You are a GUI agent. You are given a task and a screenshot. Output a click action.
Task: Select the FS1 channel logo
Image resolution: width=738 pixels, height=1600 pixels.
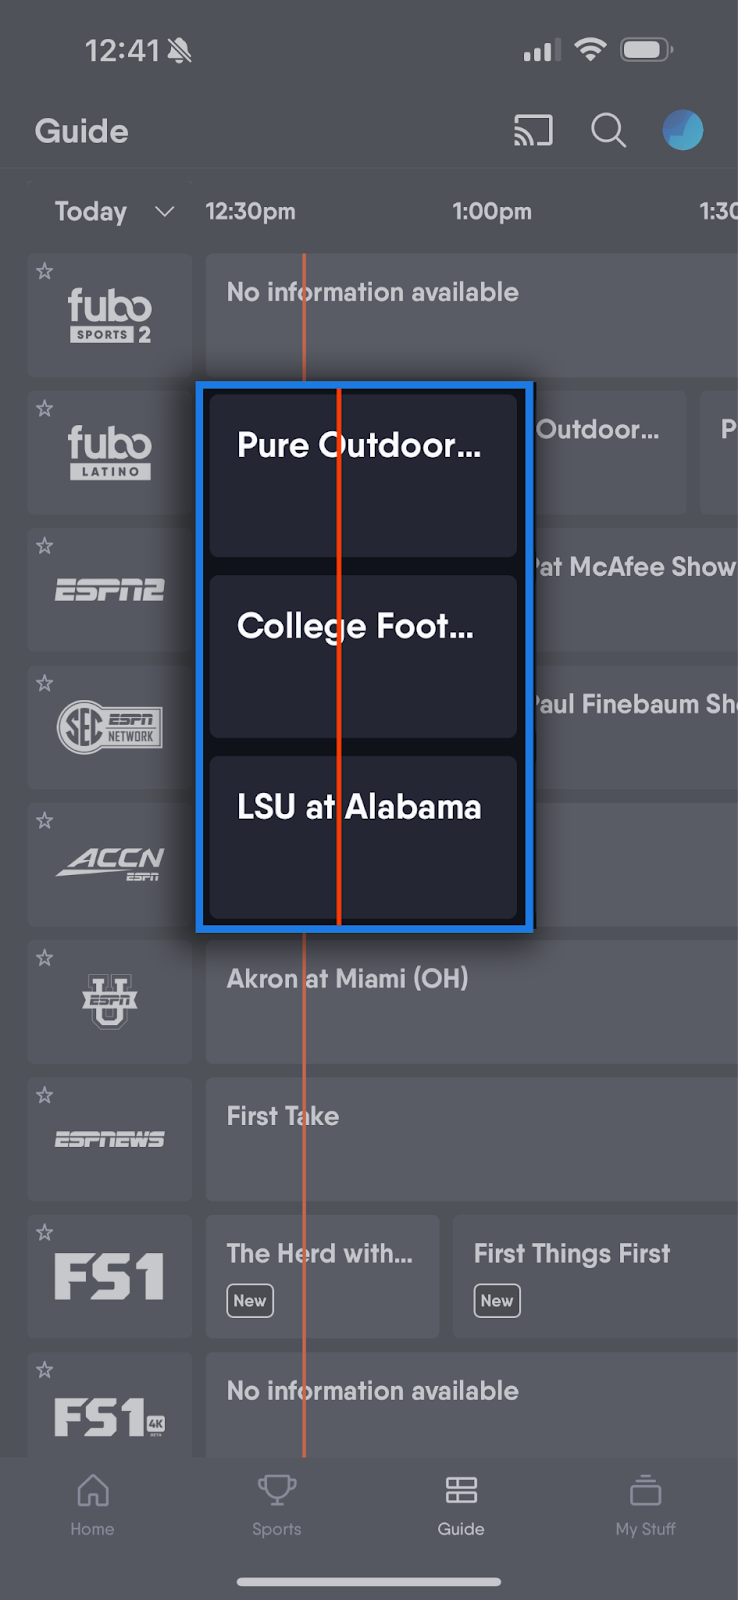[110, 1277]
